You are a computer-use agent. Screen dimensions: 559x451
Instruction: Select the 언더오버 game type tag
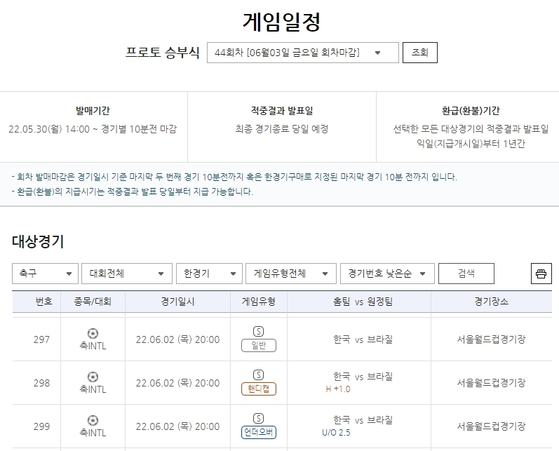click(x=259, y=432)
